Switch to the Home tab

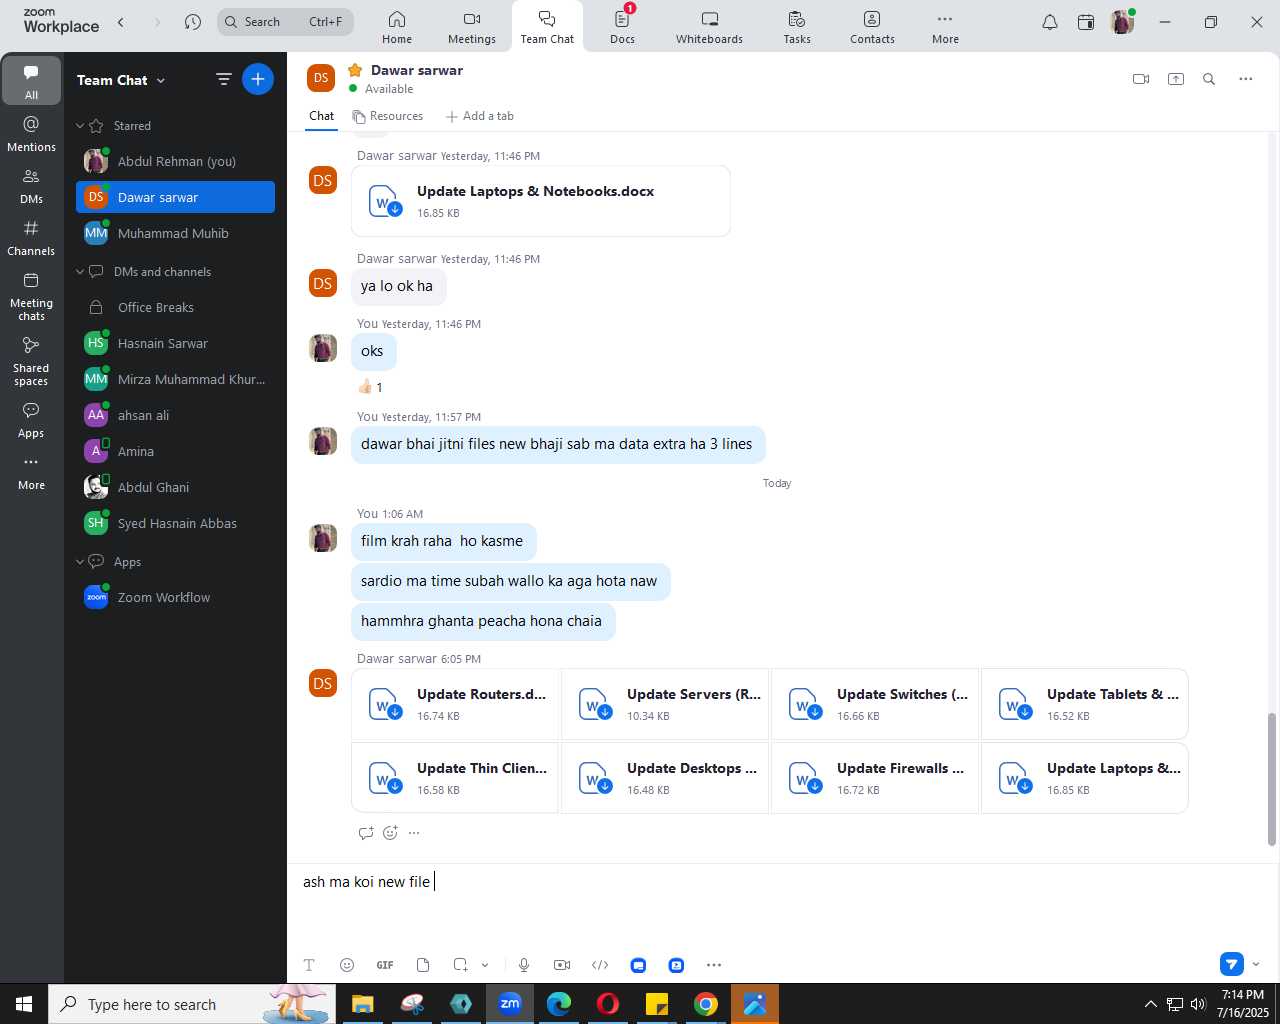(397, 27)
